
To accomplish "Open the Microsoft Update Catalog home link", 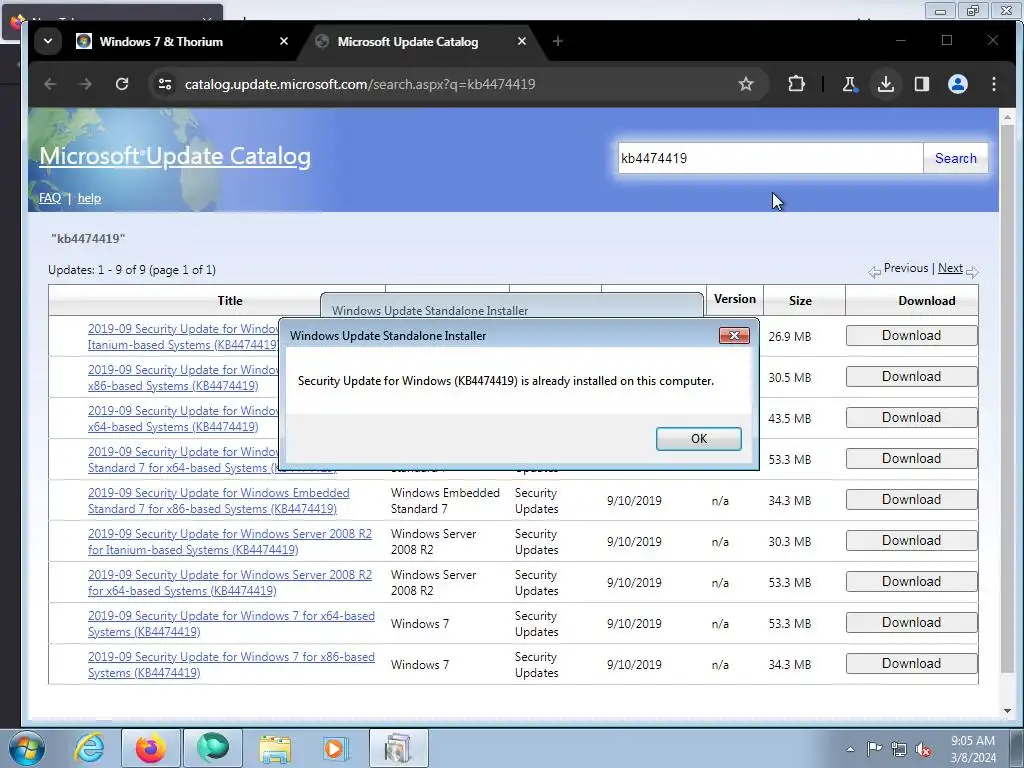I will [174, 156].
